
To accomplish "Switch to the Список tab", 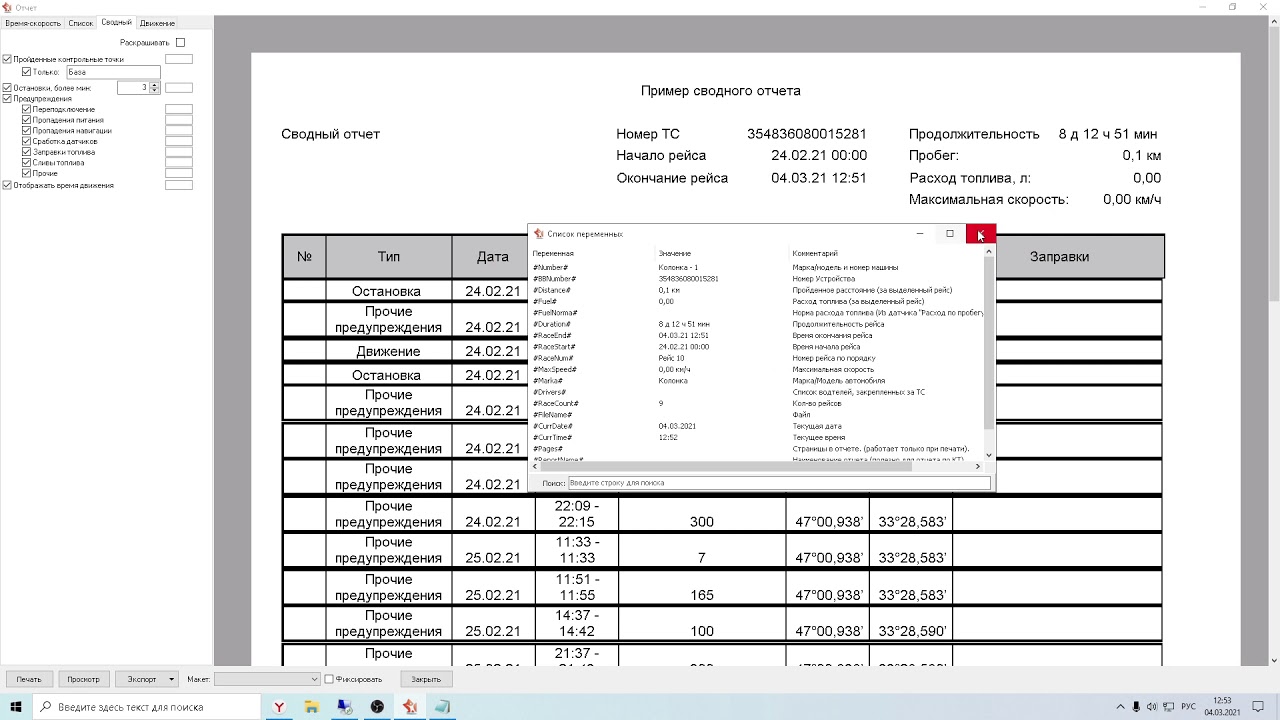I will click(81, 23).
